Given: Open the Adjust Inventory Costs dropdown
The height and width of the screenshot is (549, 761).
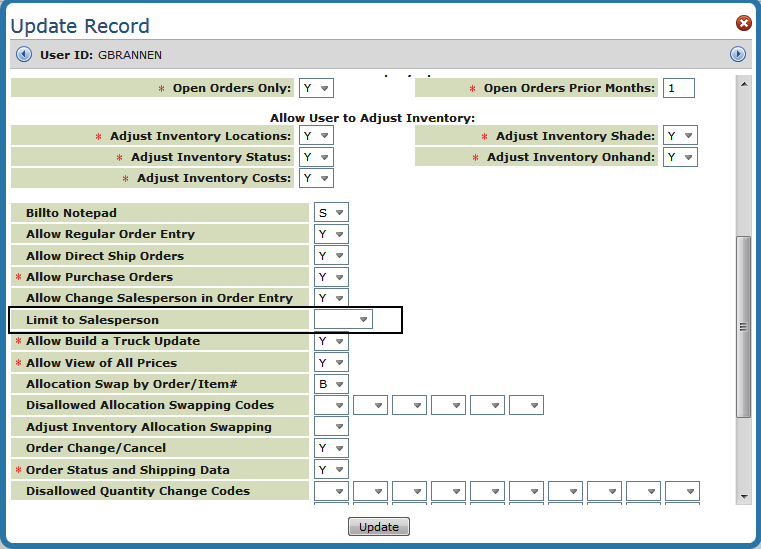Looking at the screenshot, I should pos(316,178).
